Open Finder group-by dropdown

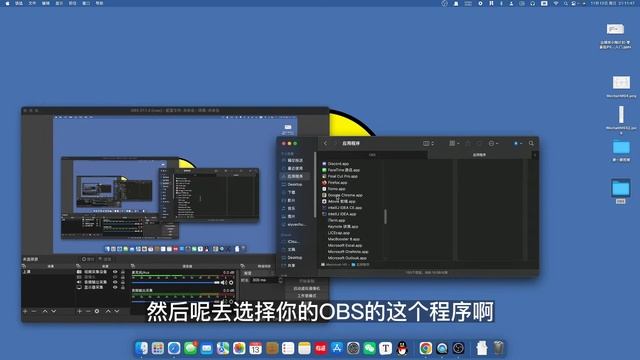[454, 143]
